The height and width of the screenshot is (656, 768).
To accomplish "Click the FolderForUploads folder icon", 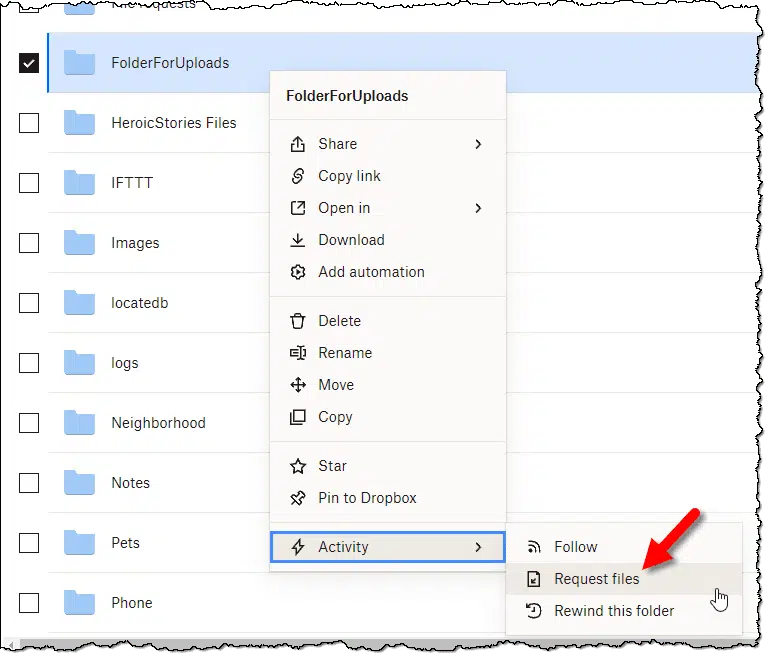I will tap(79, 63).
